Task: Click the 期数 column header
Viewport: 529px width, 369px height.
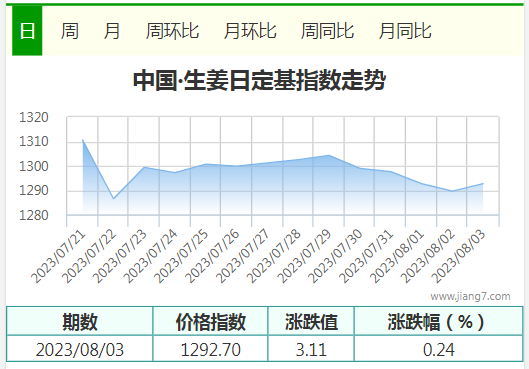Action: coord(80,321)
